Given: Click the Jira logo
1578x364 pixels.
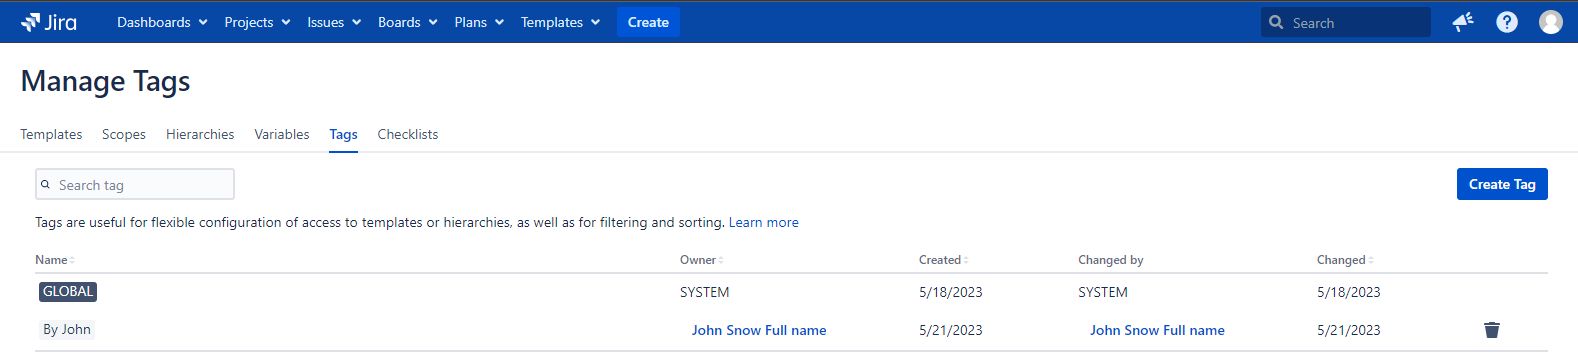Looking at the screenshot, I should tap(49, 22).
